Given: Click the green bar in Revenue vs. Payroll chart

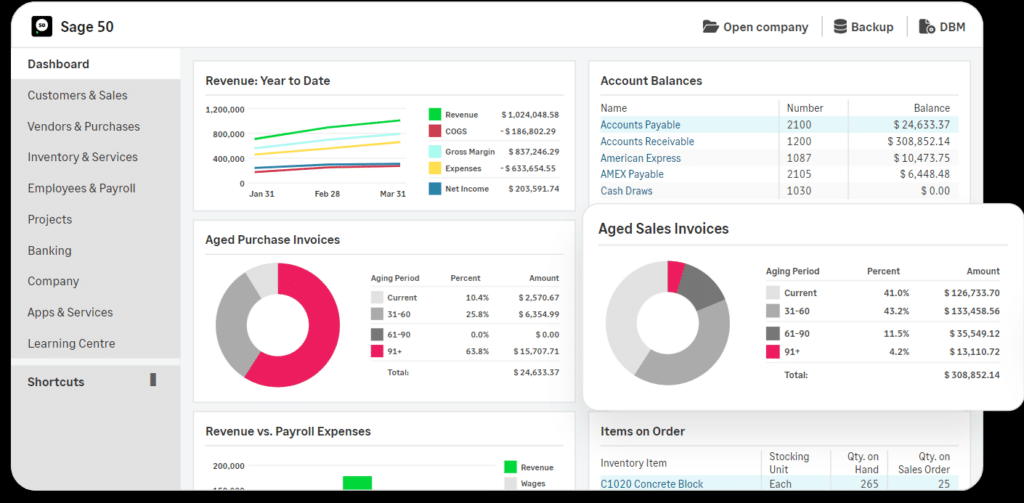Looking at the screenshot, I should [x=357, y=483].
